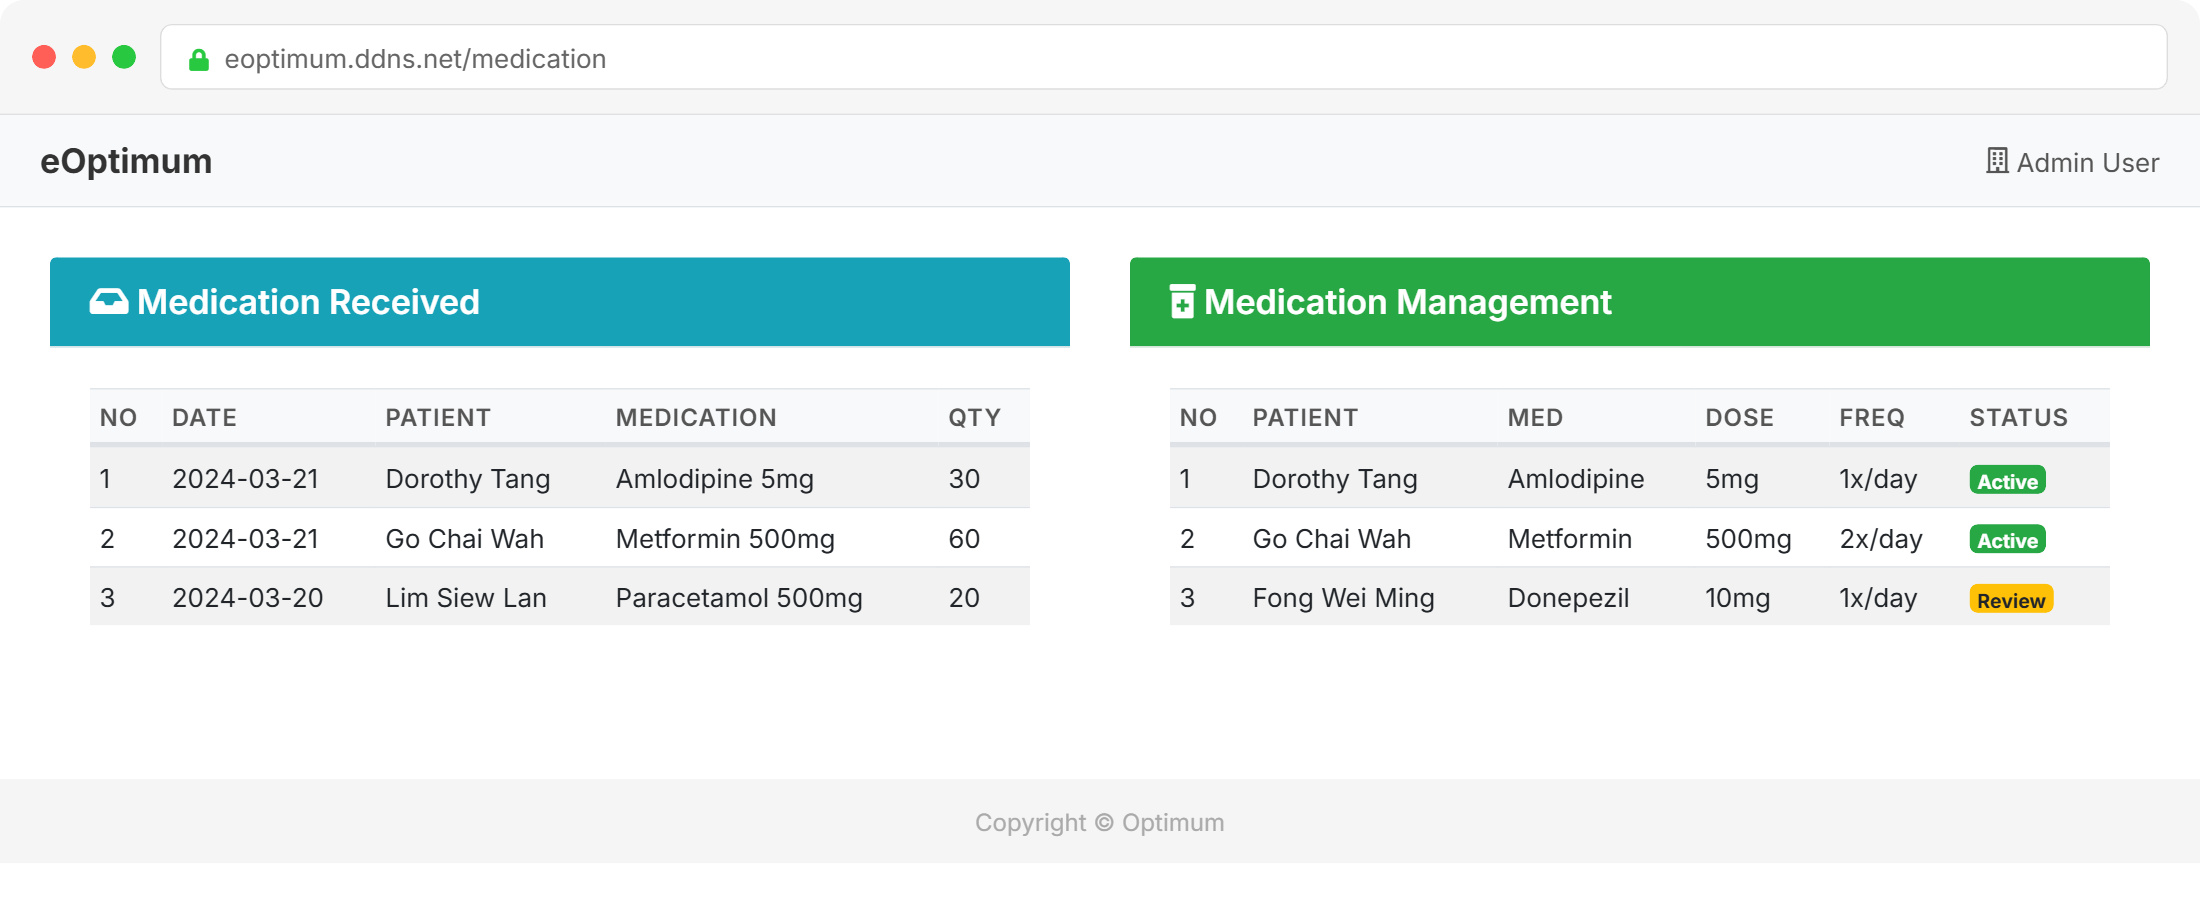Click the building icon next to Admin User
This screenshot has width=2200, height=916.
[x=1996, y=162]
